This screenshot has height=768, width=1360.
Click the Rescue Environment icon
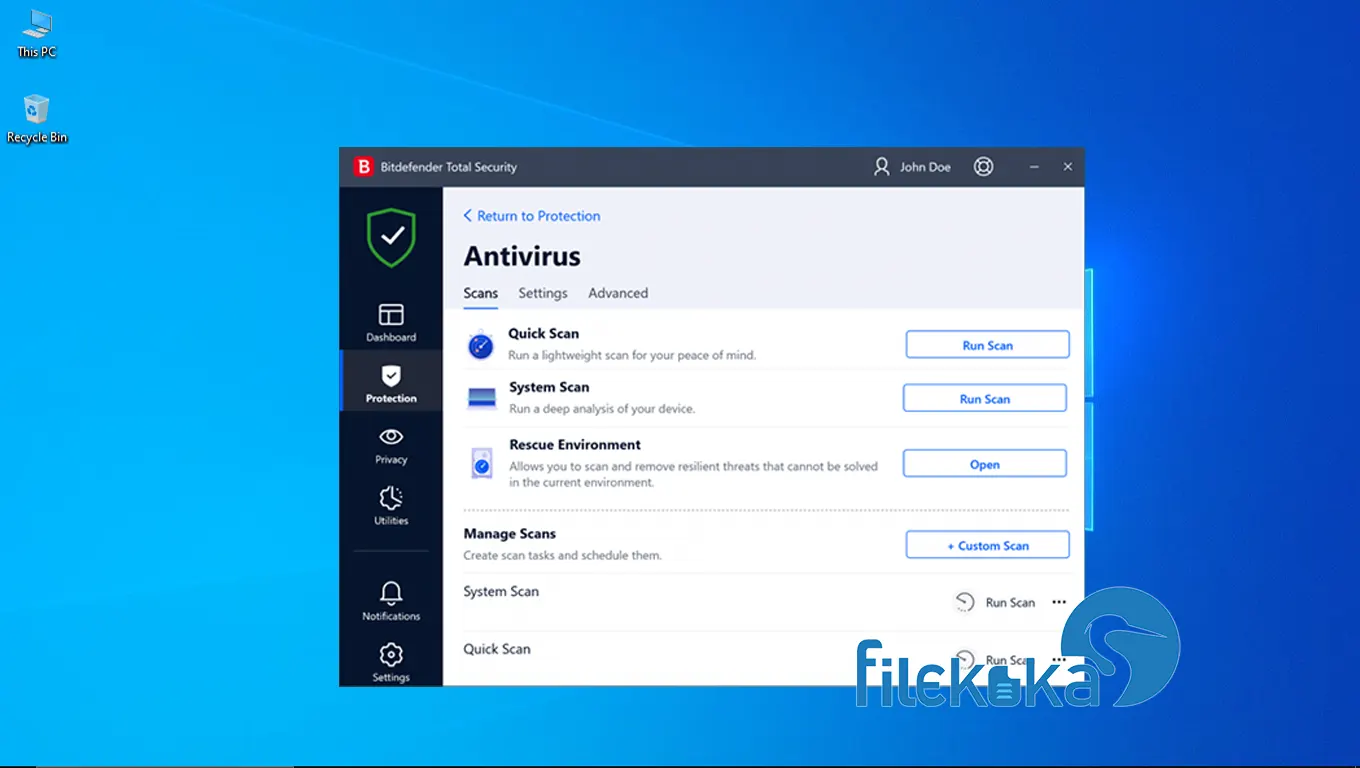[482, 464]
